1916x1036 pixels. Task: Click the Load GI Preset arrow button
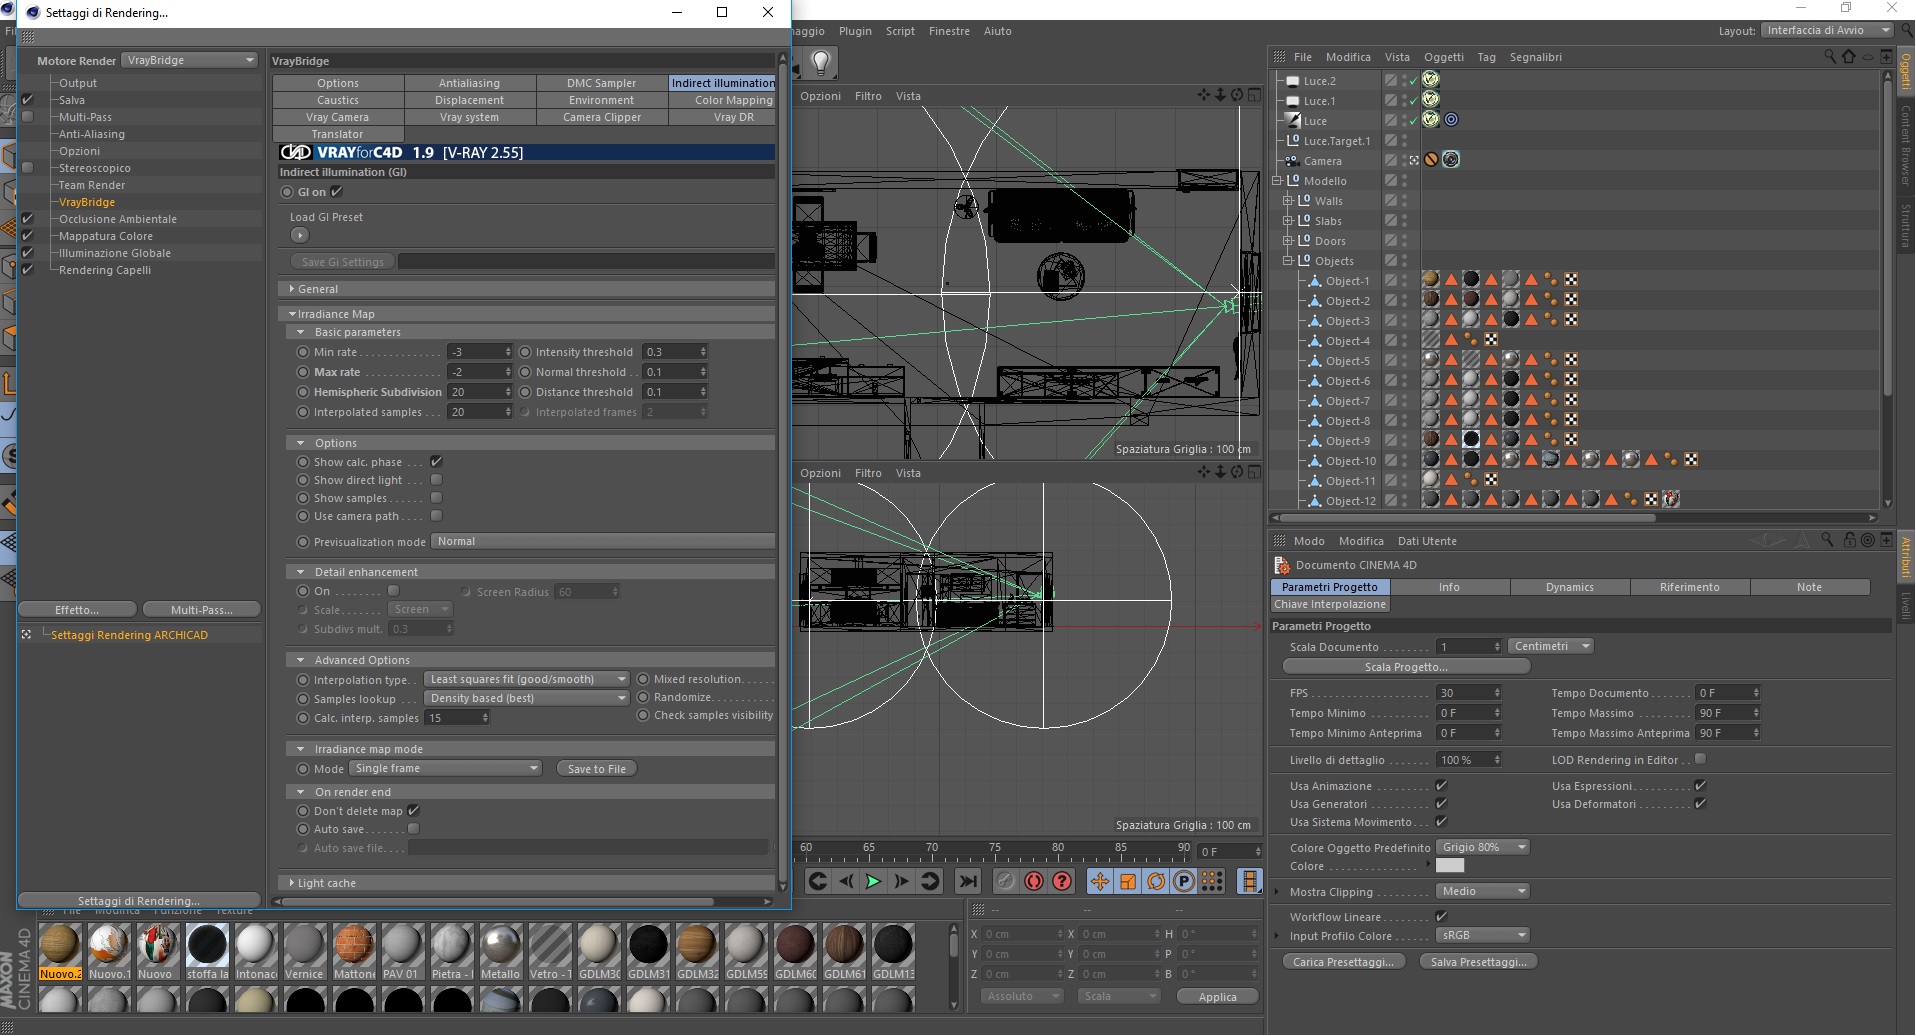pyautogui.click(x=299, y=236)
